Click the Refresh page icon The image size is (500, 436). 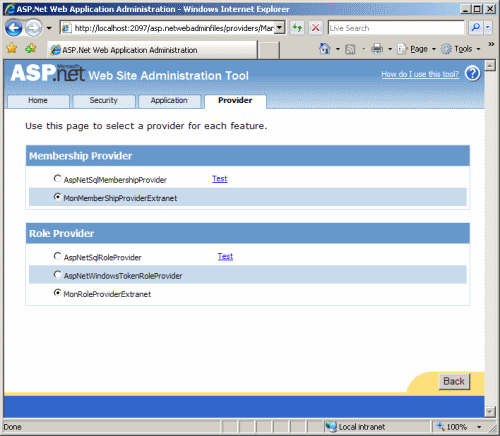point(297,28)
